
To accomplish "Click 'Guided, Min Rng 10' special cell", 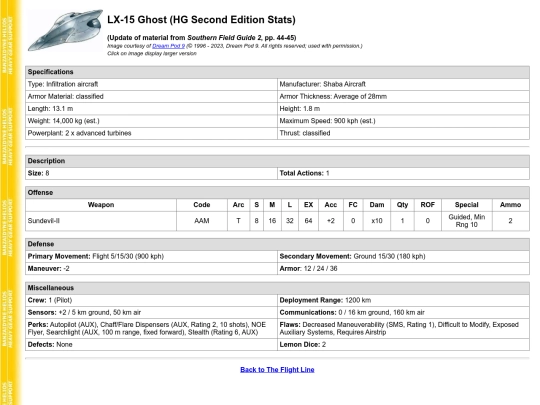I will pyautogui.click(x=467, y=221).
